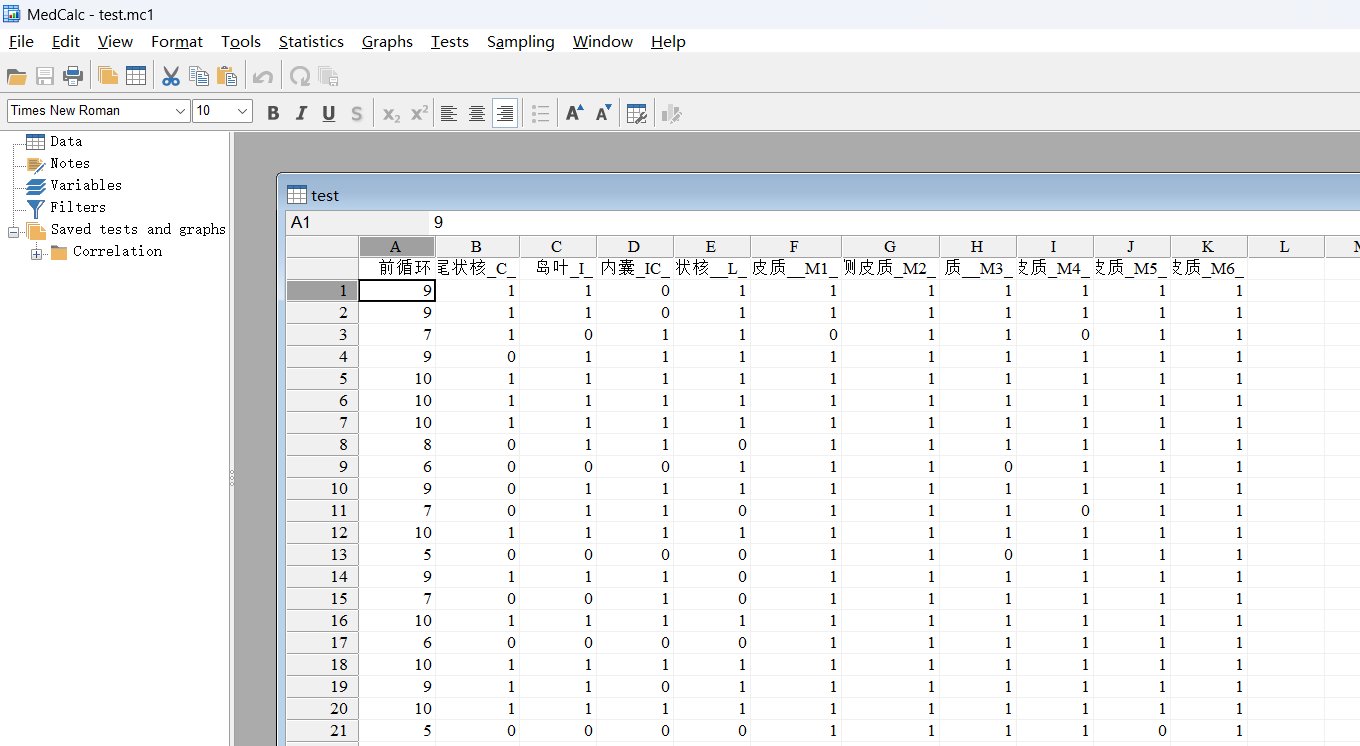The image size is (1360, 746).
Task: Click the test window spreadsheet icon
Action: point(297,195)
